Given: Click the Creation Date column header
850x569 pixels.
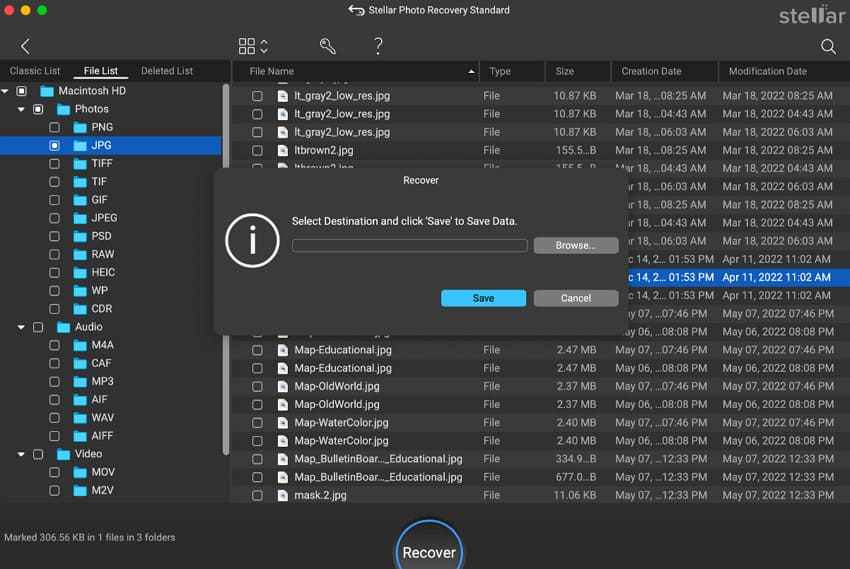Looking at the screenshot, I should pyautogui.click(x=664, y=72).
